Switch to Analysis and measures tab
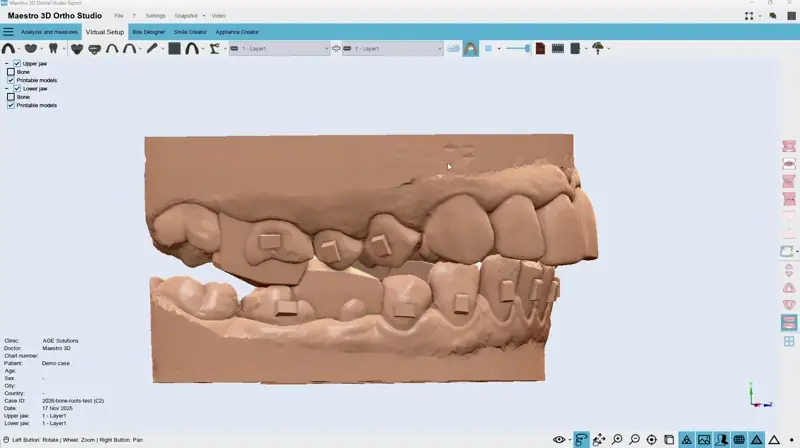This screenshot has width=800, height=448. [49, 32]
